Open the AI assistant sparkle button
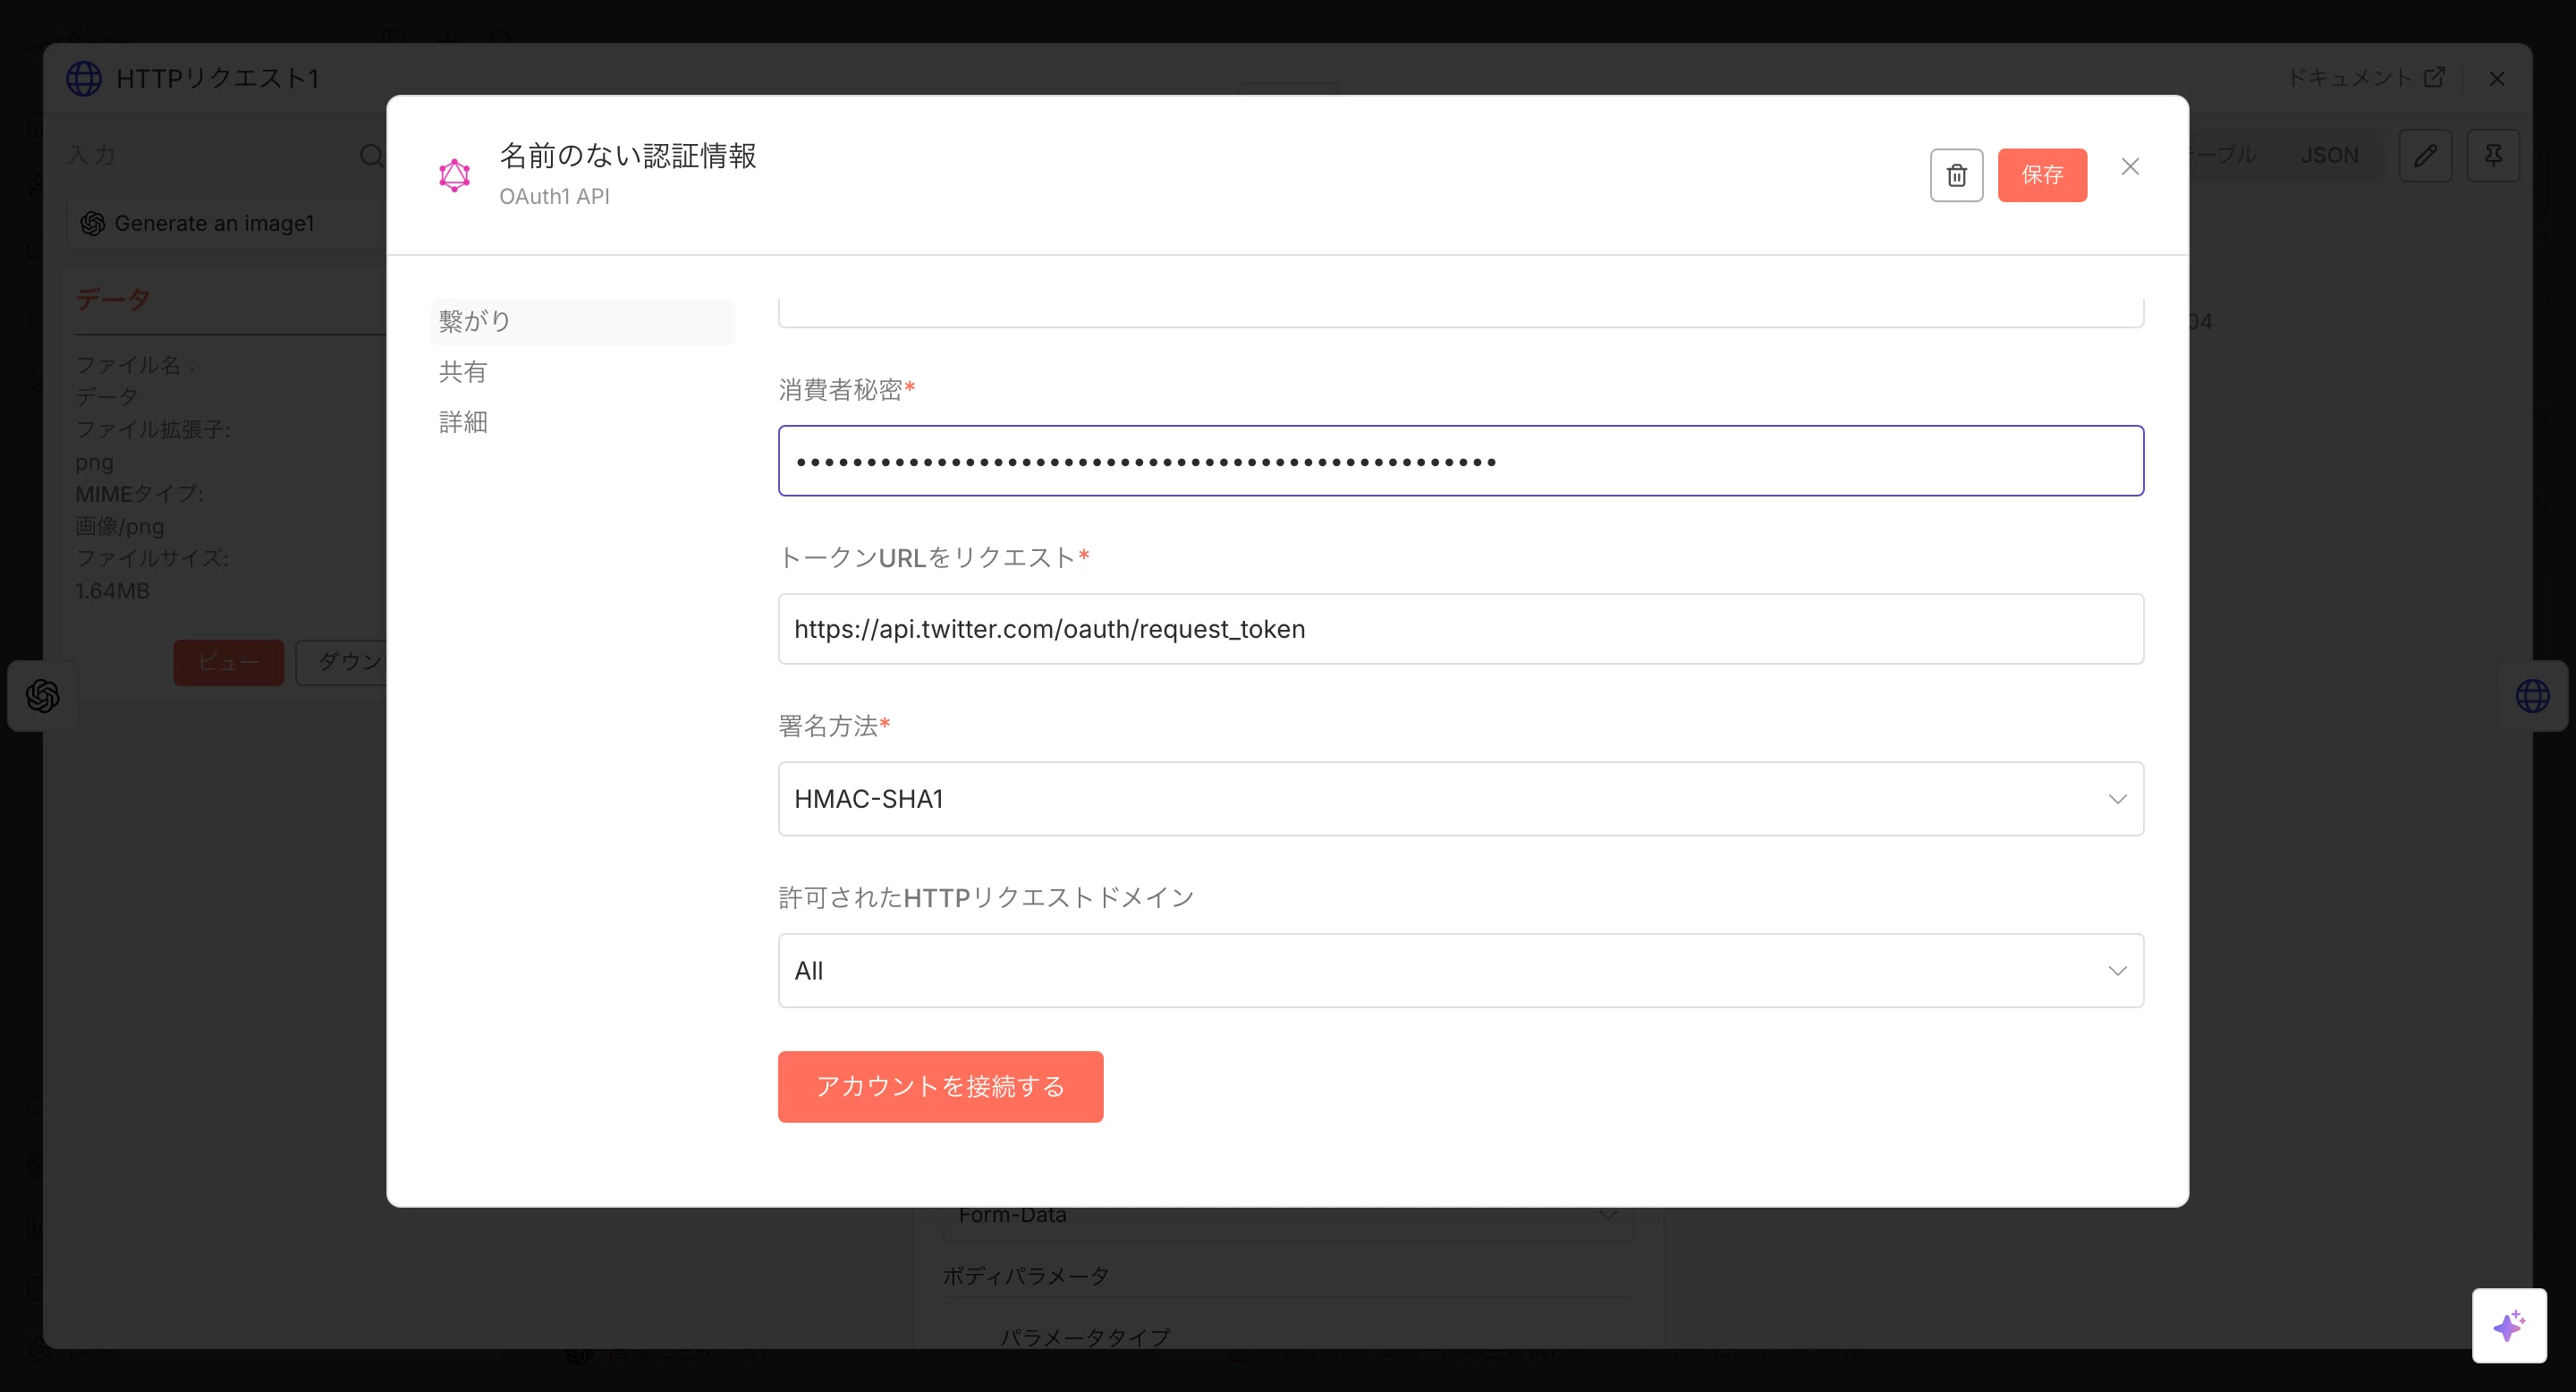Viewport: 2576px width, 1392px height. (x=2509, y=1325)
